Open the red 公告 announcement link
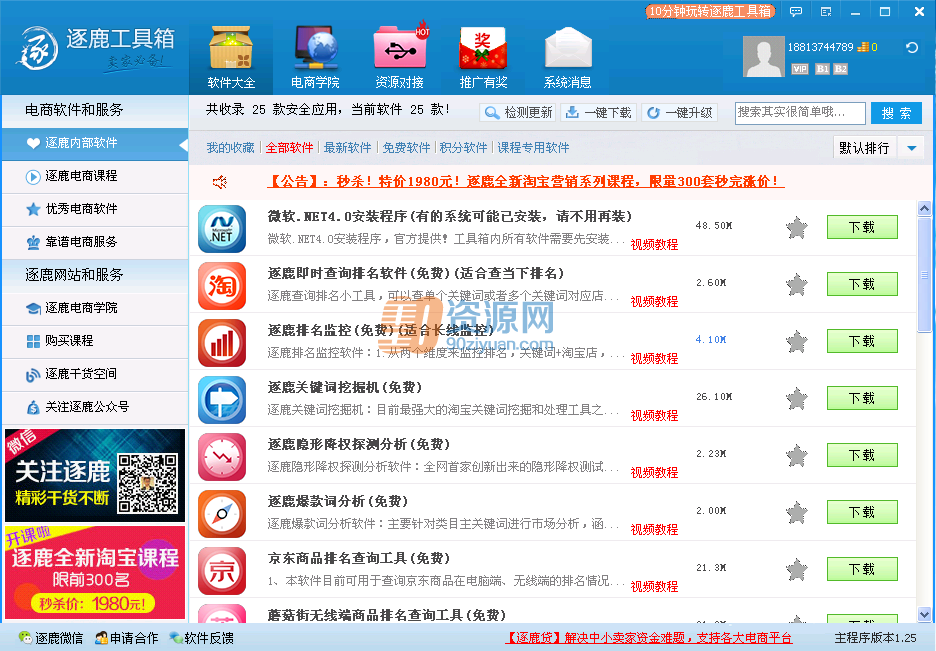Screen dimensions: 936x651 pyautogui.click(x=525, y=181)
